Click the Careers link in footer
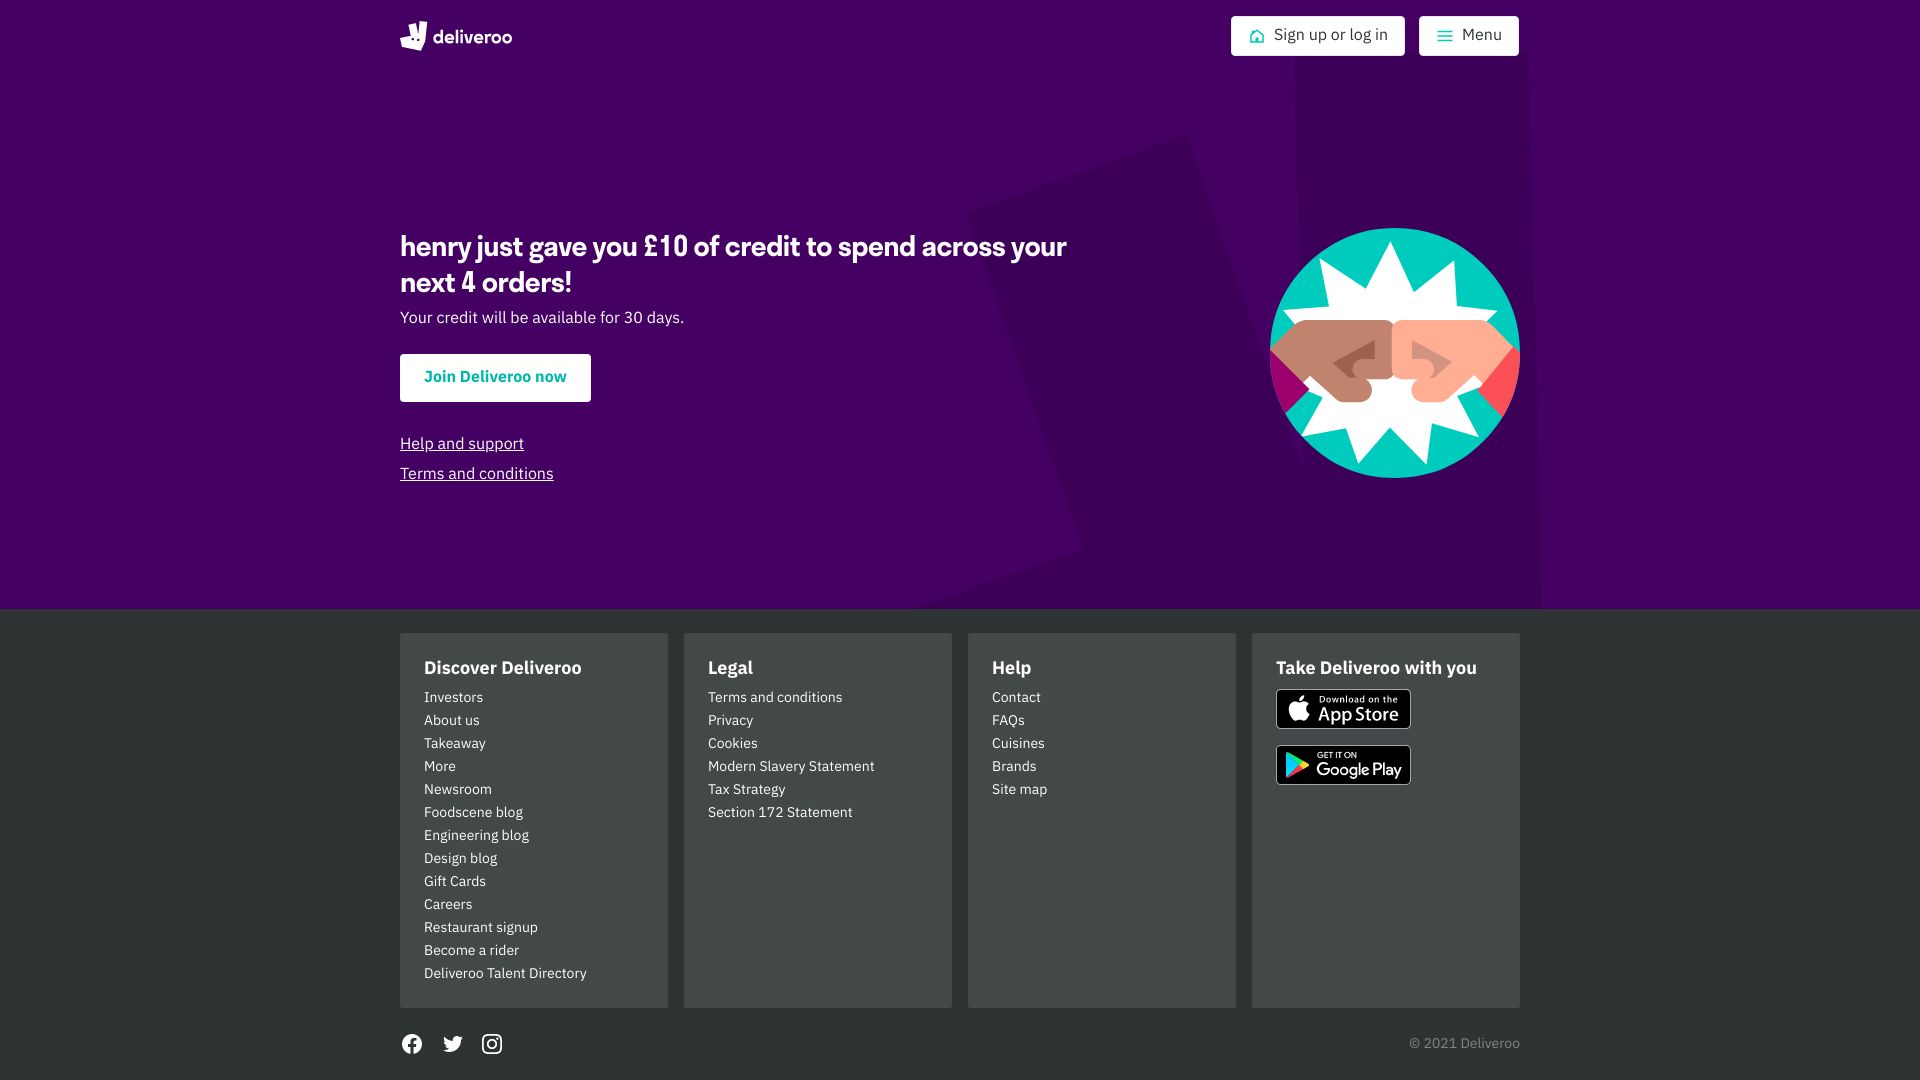The image size is (1920, 1080). coord(447,903)
